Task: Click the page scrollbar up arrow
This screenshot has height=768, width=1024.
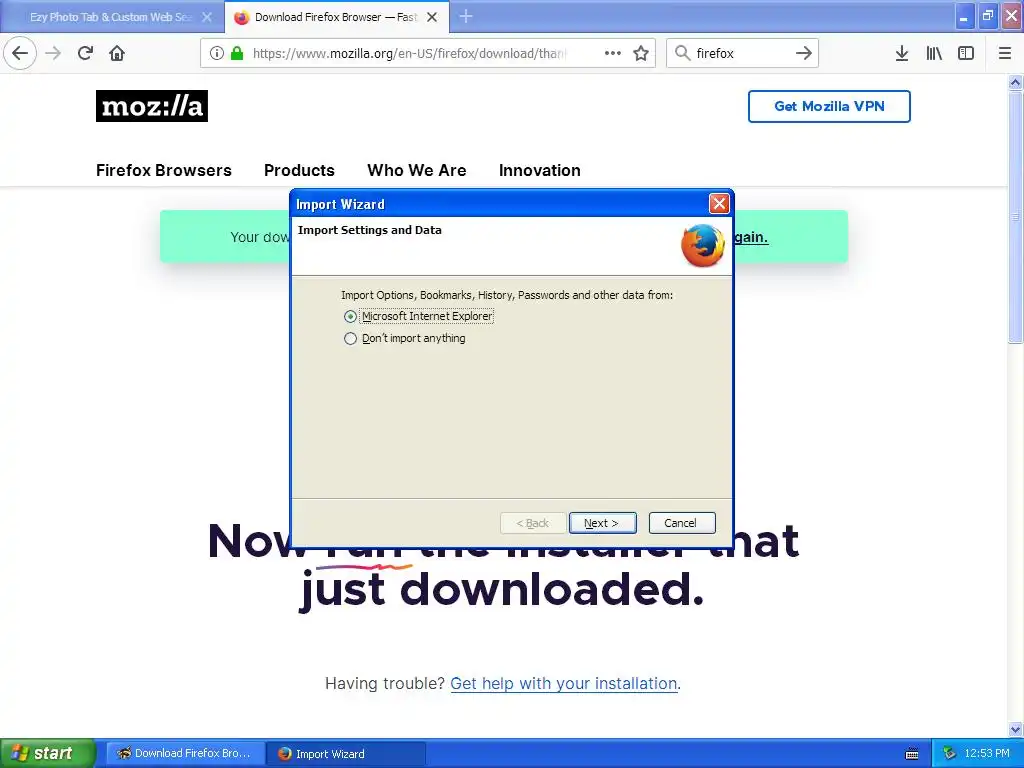Action: point(1016,82)
